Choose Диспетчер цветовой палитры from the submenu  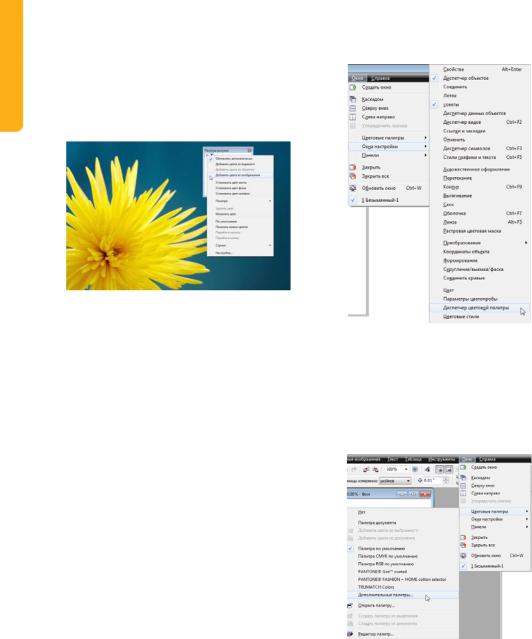480,308
